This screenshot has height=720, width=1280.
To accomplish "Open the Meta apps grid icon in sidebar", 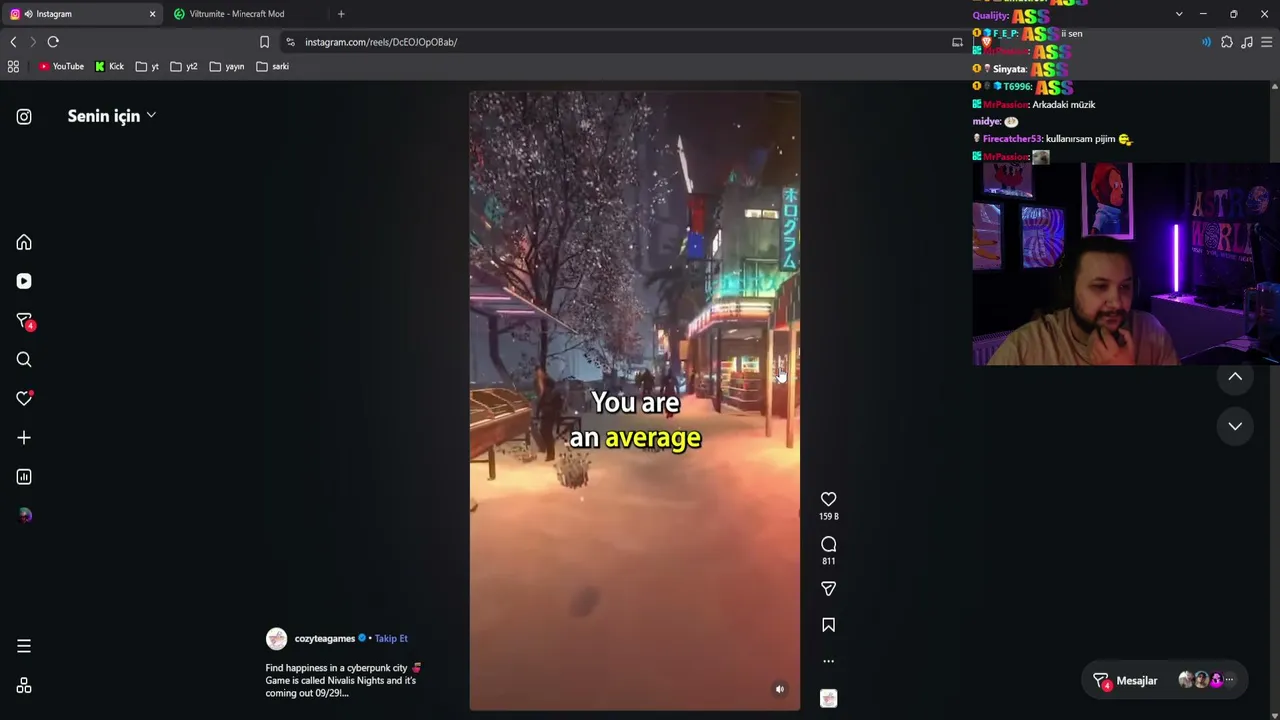I will pyautogui.click(x=24, y=686).
